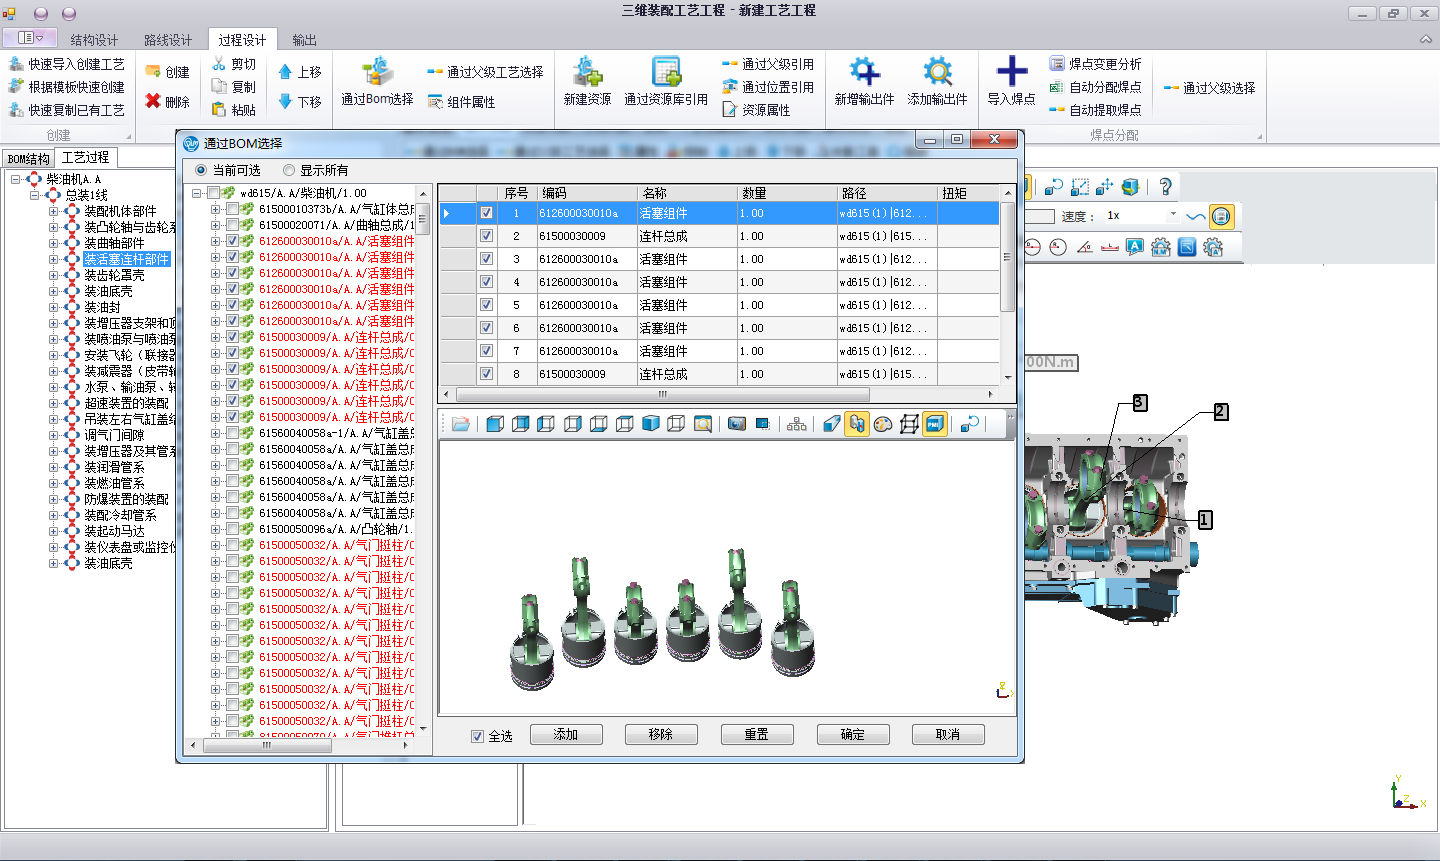This screenshot has height=861, width=1442.
Task: Click the 上移 up-arrow icon
Action: (x=285, y=72)
